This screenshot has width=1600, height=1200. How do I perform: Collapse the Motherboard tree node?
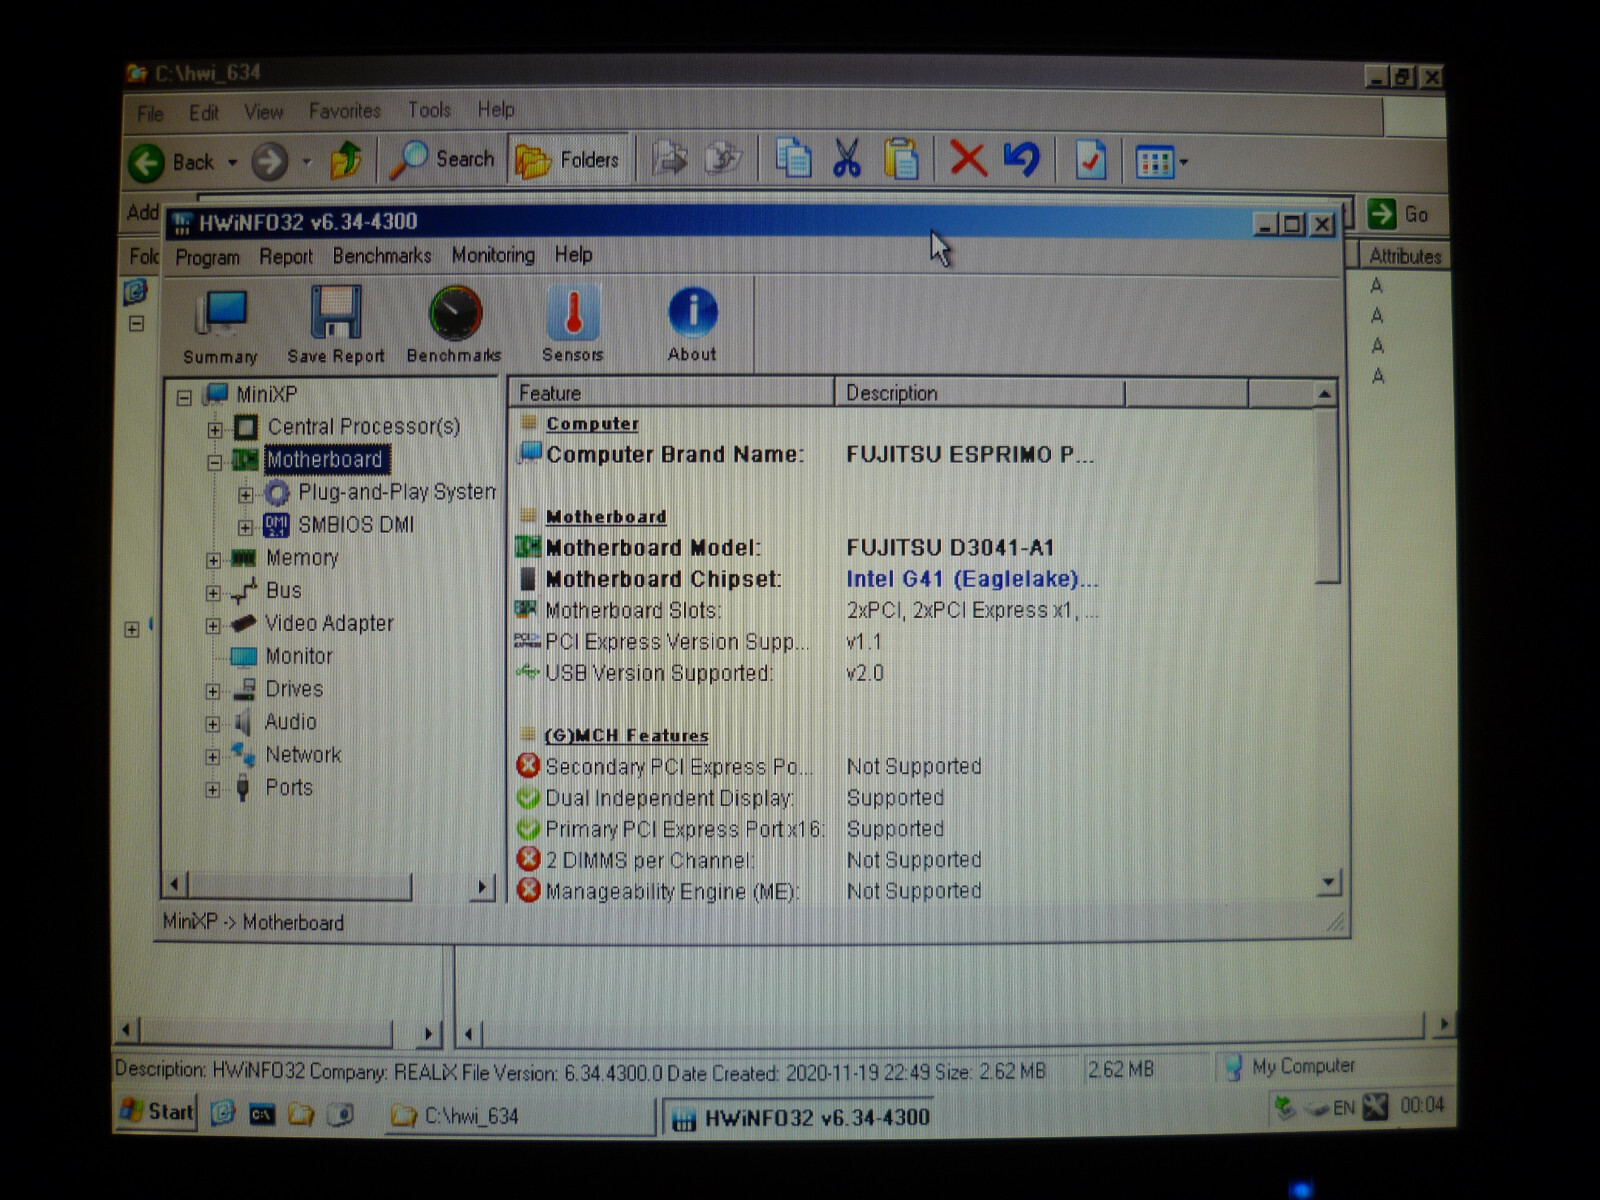[x=214, y=463]
